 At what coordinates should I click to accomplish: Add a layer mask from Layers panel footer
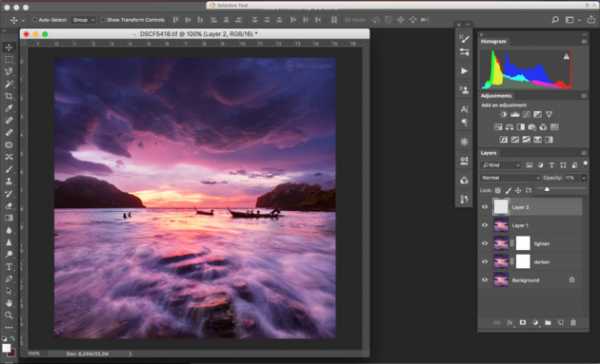[x=522, y=323]
